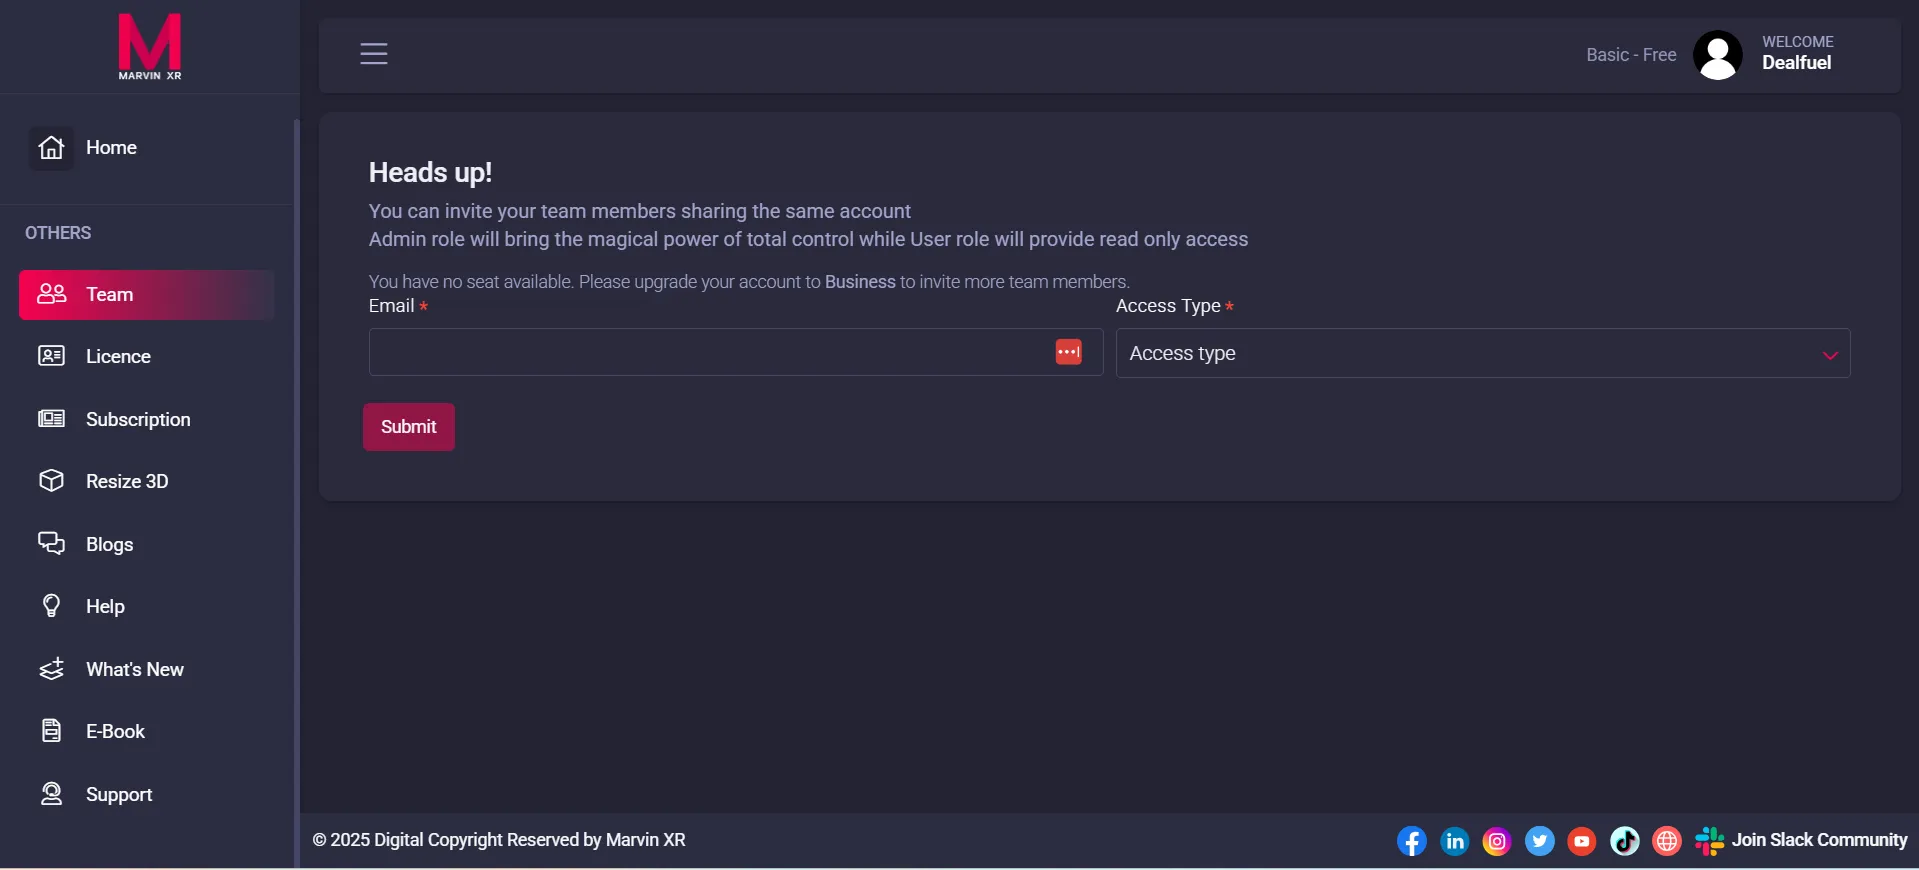The image size is (1919, 870).
Task: Click the globe website icon
Action: click(x=1667, y=841)
